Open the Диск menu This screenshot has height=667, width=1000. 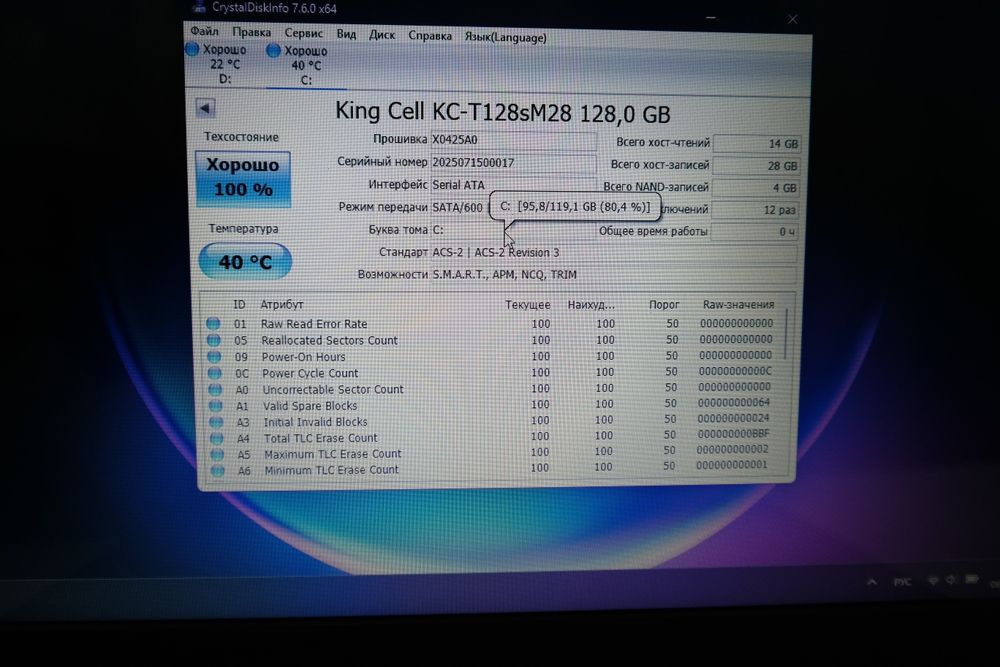click(382, 34)
